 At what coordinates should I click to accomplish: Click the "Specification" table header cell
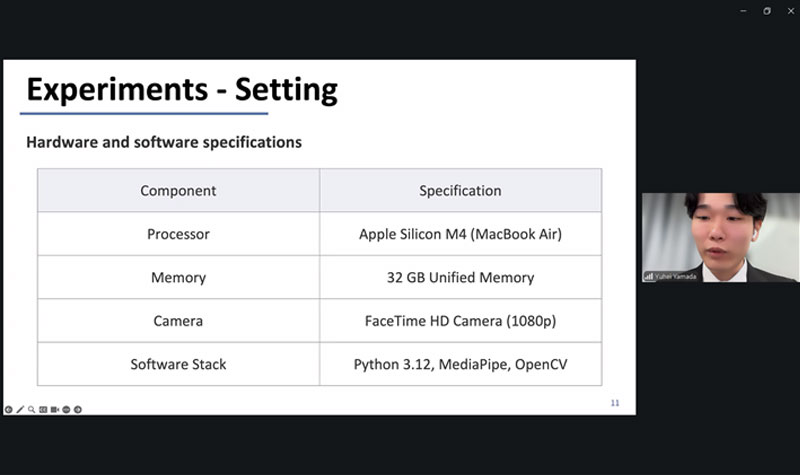tap(460, 190)
